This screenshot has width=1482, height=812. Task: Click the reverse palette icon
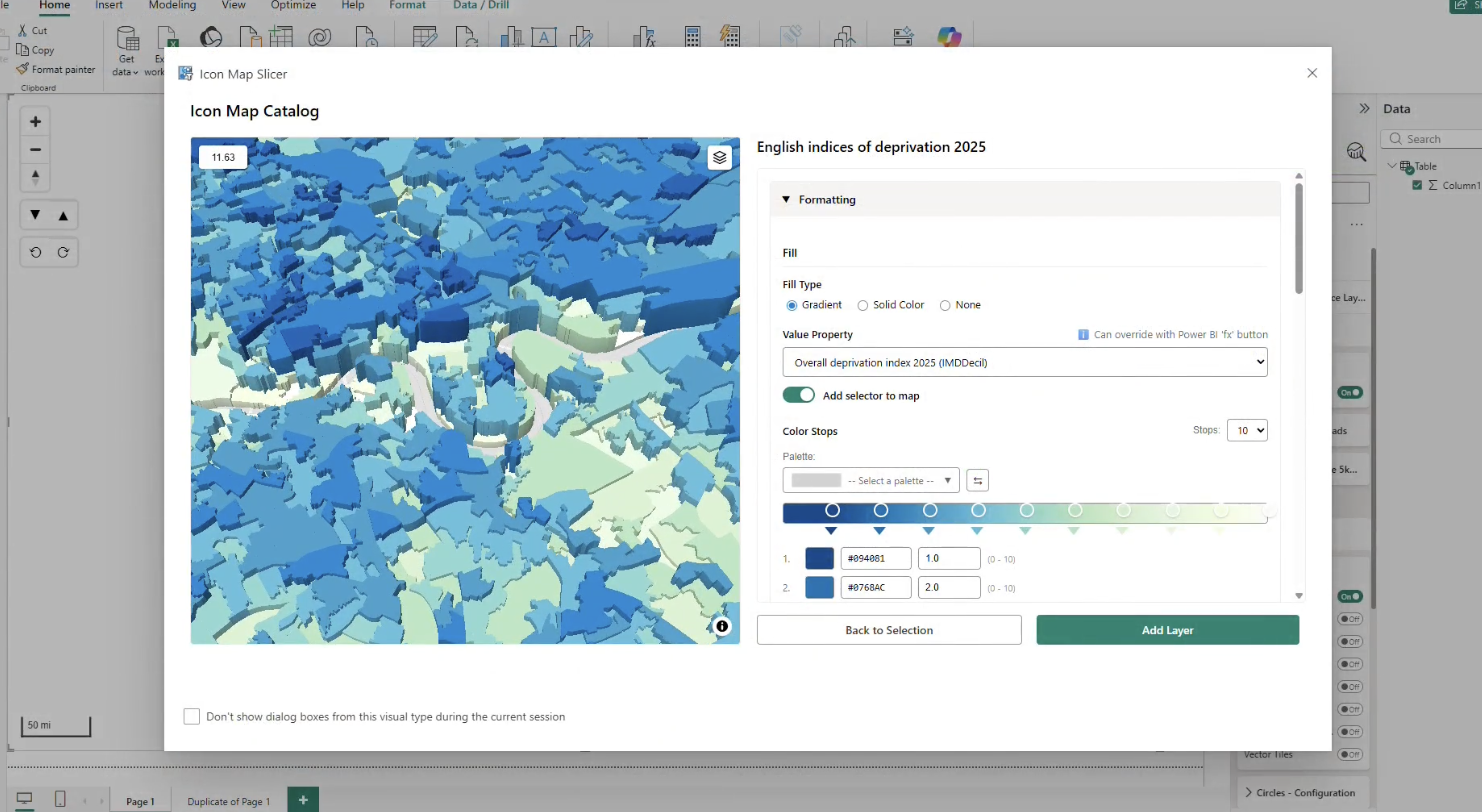click(x=978, y=481)
